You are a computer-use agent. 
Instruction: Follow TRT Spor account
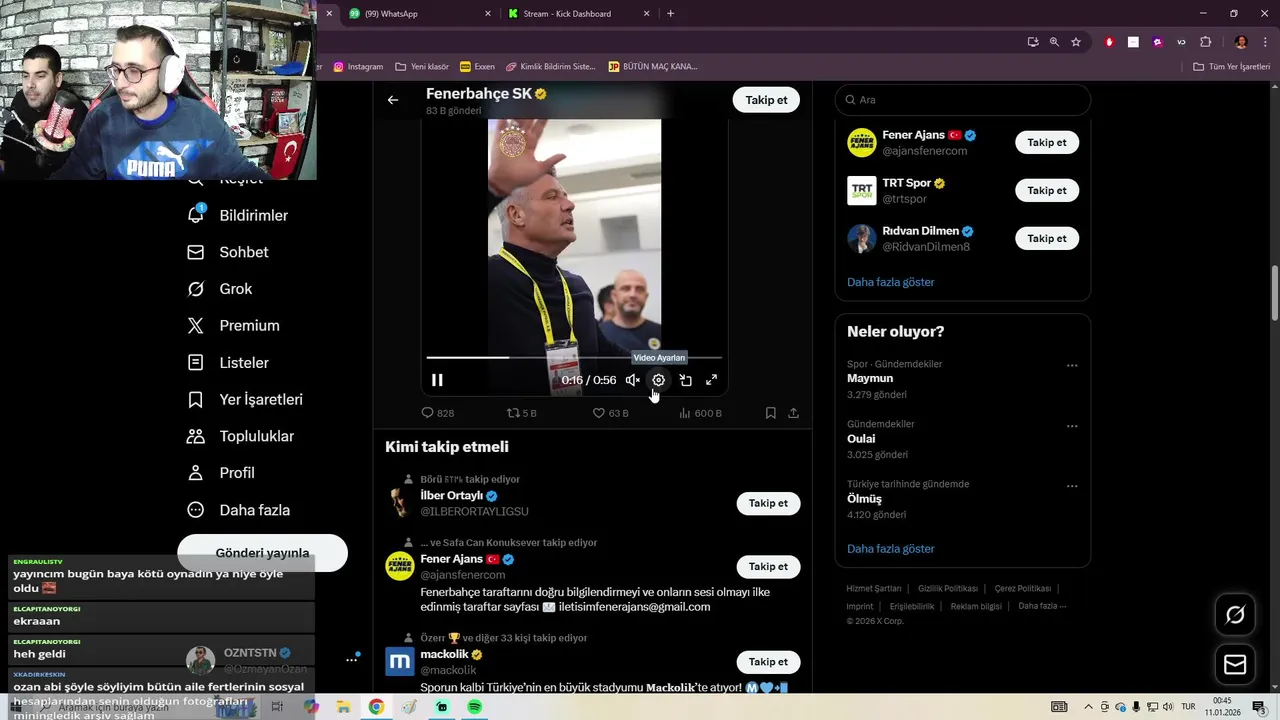[1047, 190]
